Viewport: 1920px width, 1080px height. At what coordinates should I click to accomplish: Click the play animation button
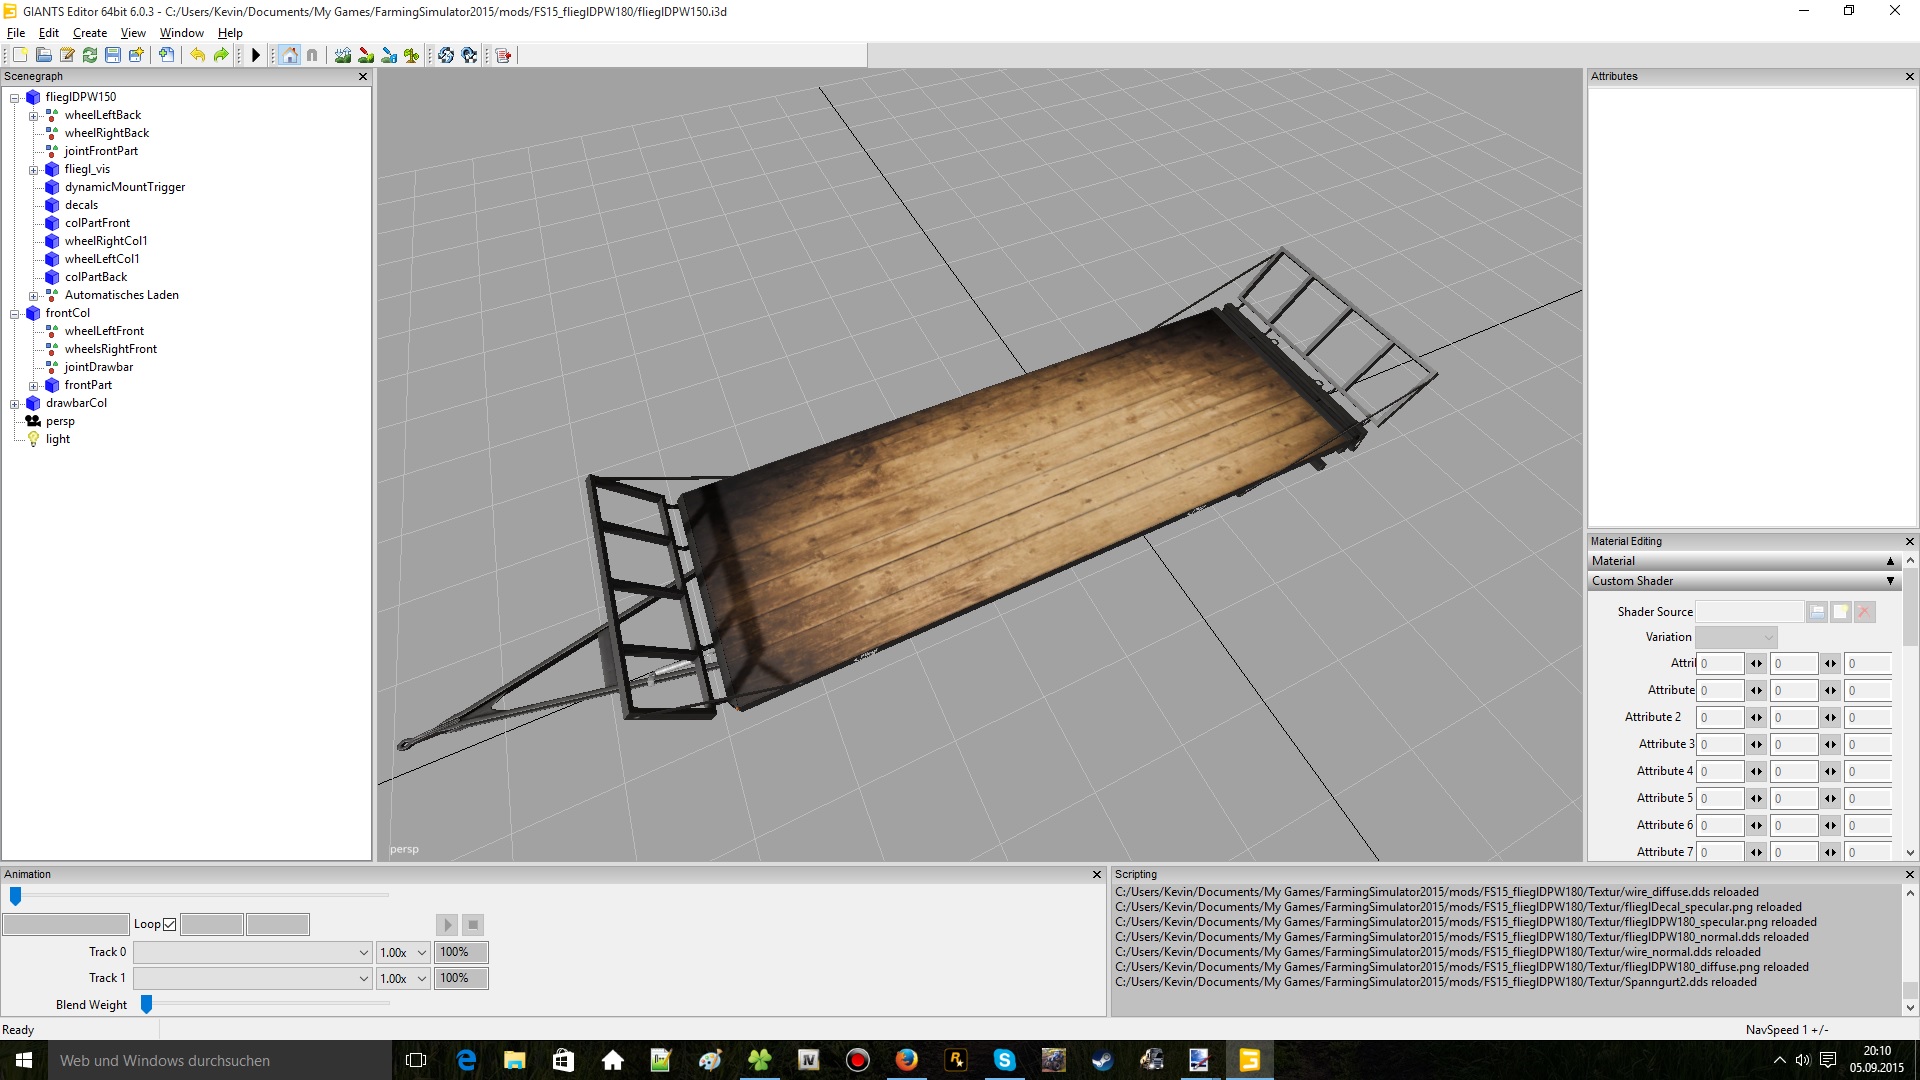coord(448,924)
